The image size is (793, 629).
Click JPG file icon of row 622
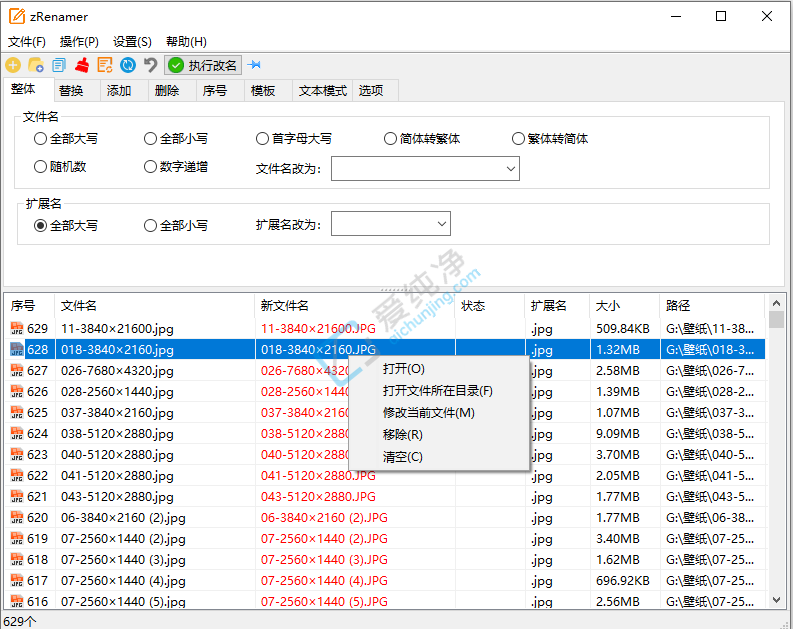point(17,476)
